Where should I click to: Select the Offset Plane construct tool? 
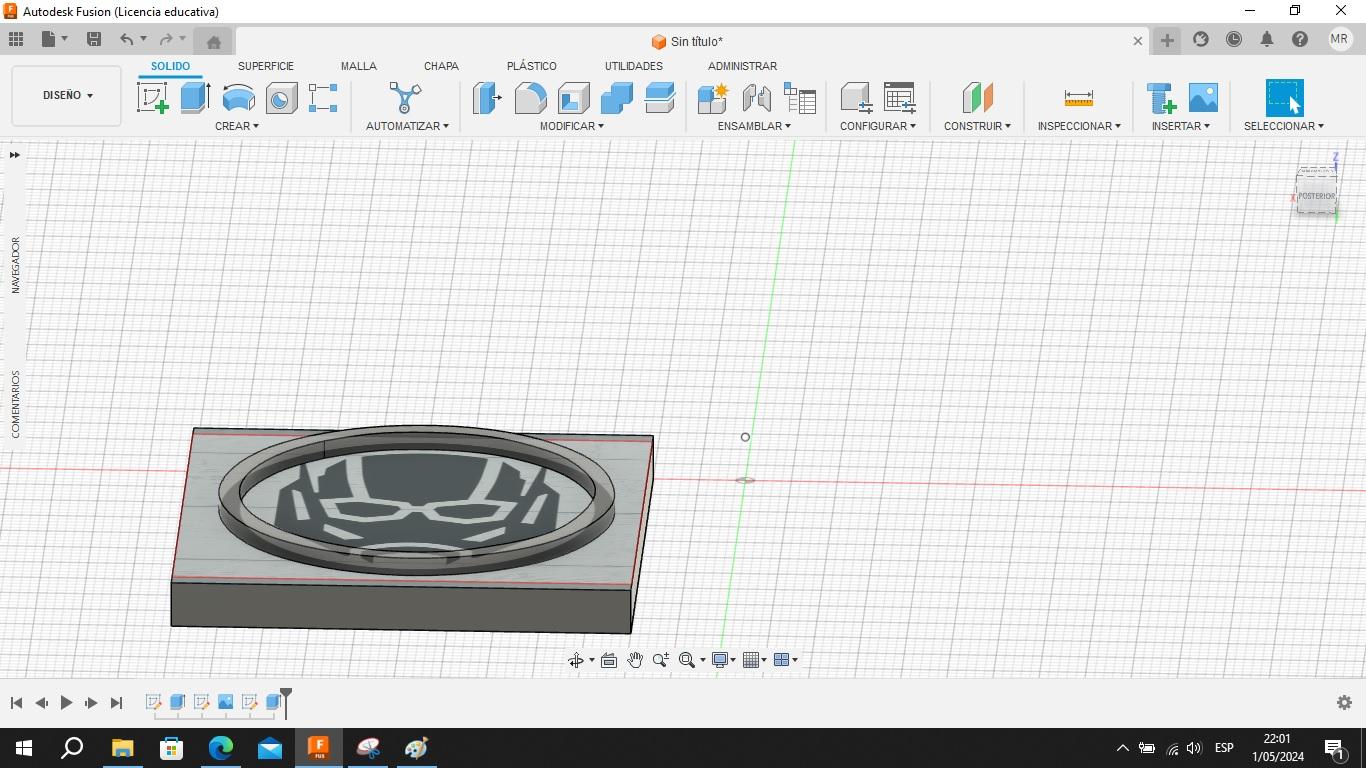(x=977, y=98)
